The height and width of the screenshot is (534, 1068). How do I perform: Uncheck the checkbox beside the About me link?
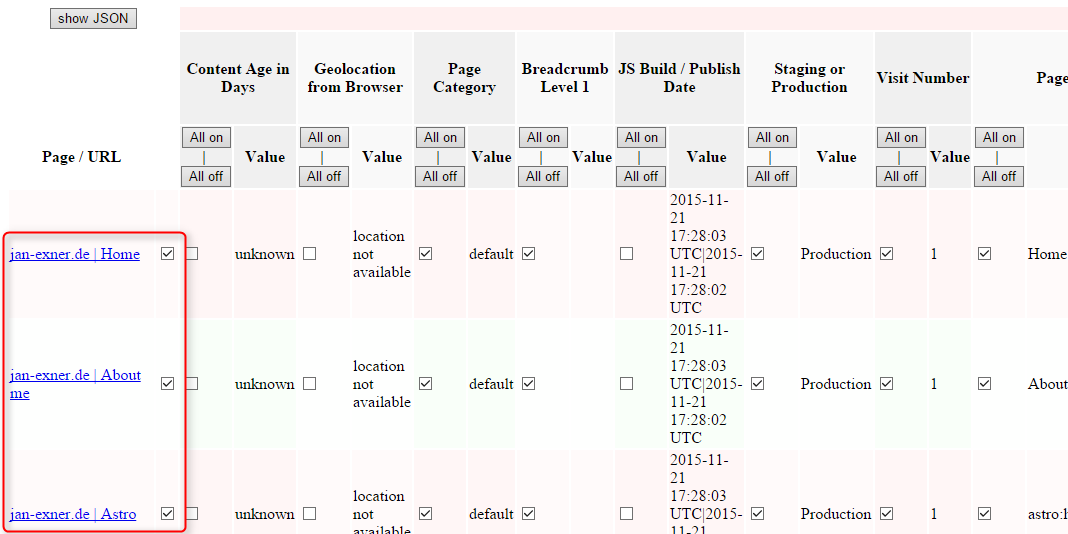click(167, 383)
